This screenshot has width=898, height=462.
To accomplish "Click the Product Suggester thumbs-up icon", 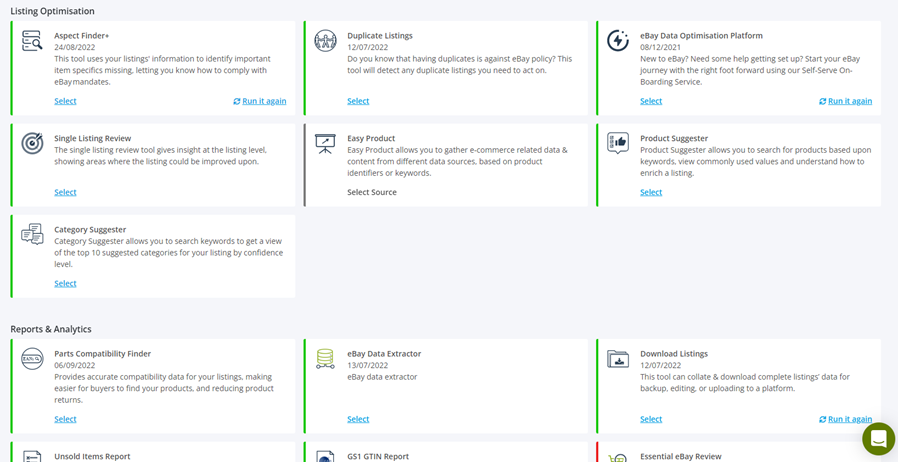I will point(618,143).
